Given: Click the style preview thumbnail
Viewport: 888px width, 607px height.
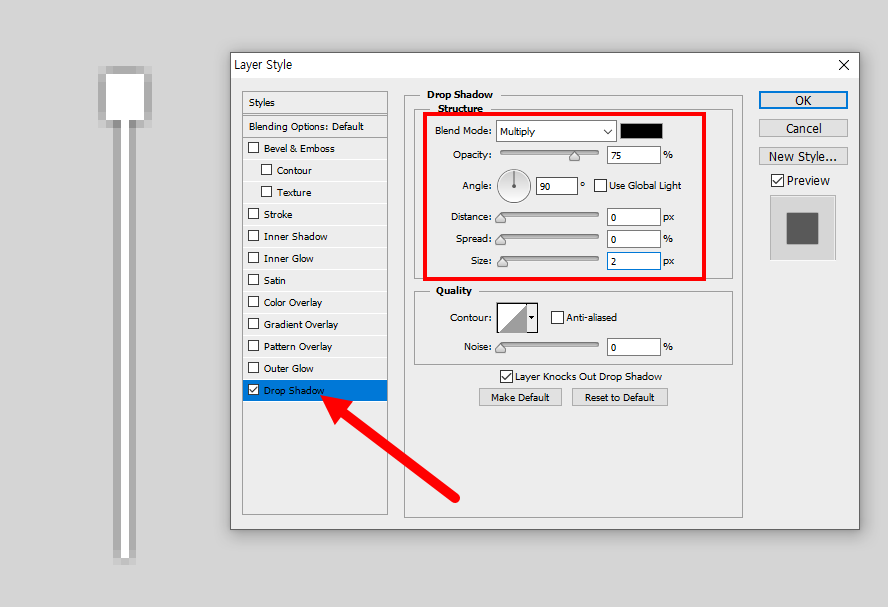Looking at the screenshot, I should [x=802, y=228].
